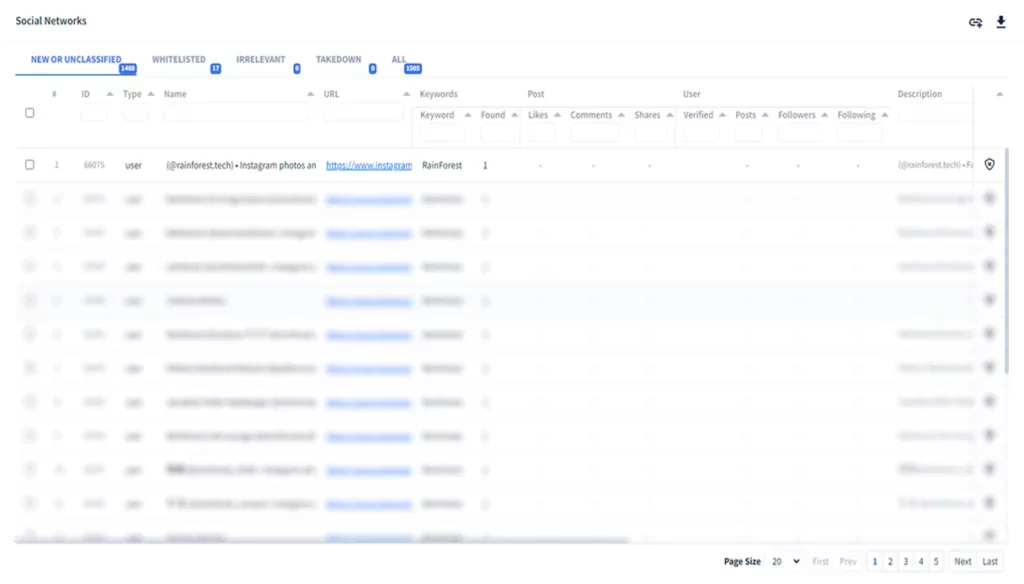This screenshot has height=584, width=1024.
Task: Select current page 1 button
Action: click(x=874, y=561)
